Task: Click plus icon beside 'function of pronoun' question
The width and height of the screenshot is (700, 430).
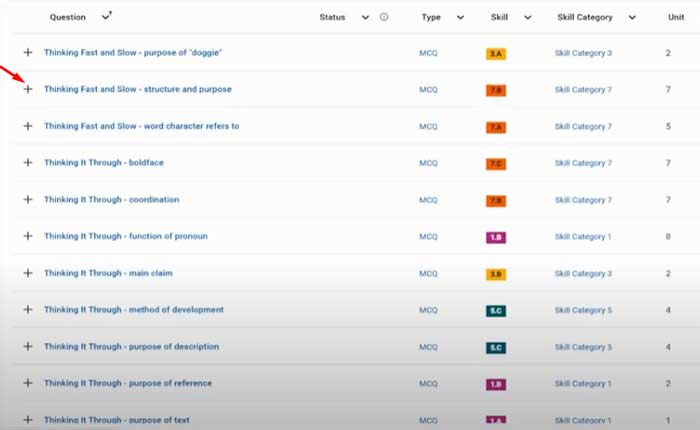Action: [28, 237]
